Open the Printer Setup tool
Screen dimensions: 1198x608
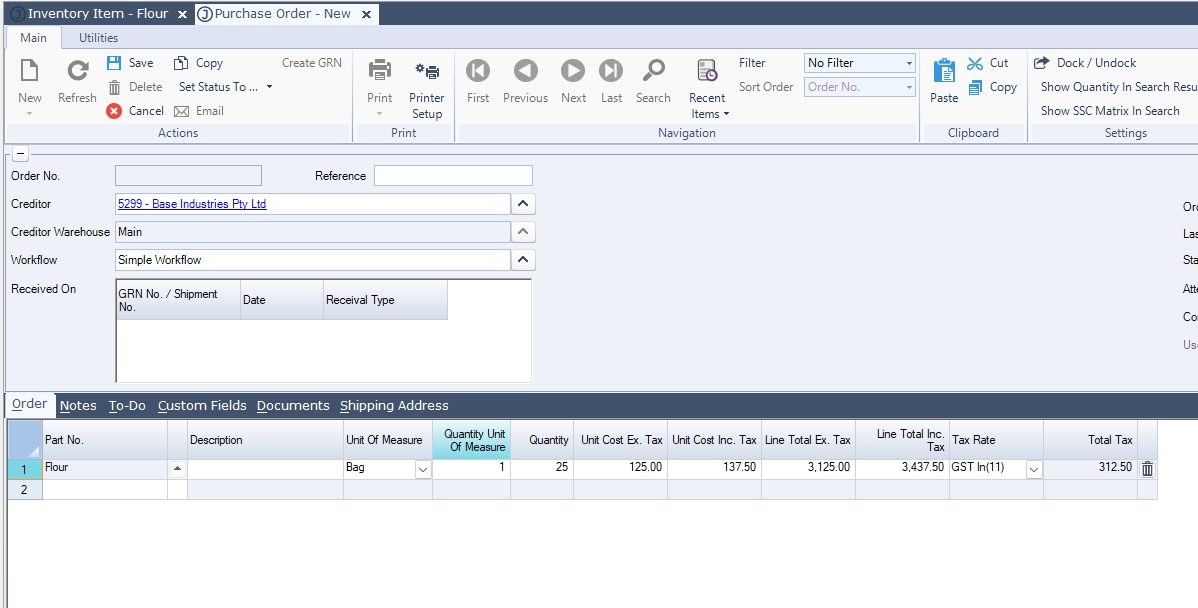click(x=427, y=72)
